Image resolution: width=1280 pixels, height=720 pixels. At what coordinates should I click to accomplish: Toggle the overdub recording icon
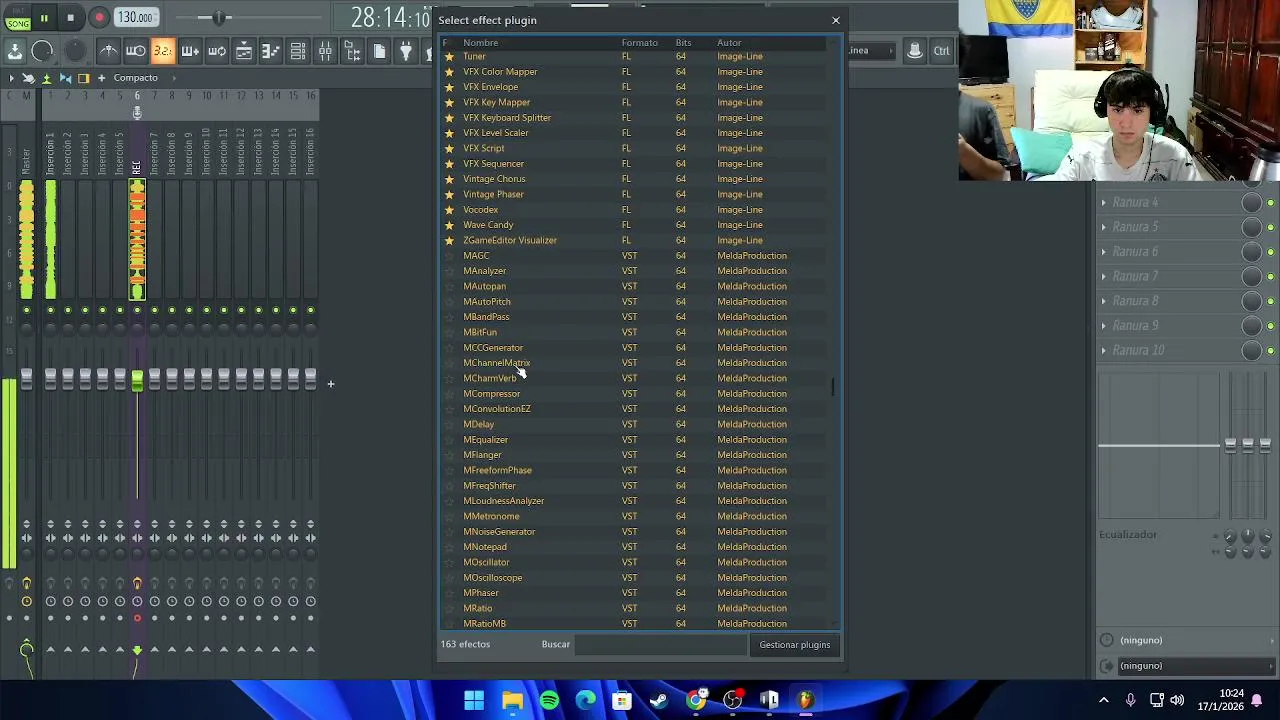[189, 51]
